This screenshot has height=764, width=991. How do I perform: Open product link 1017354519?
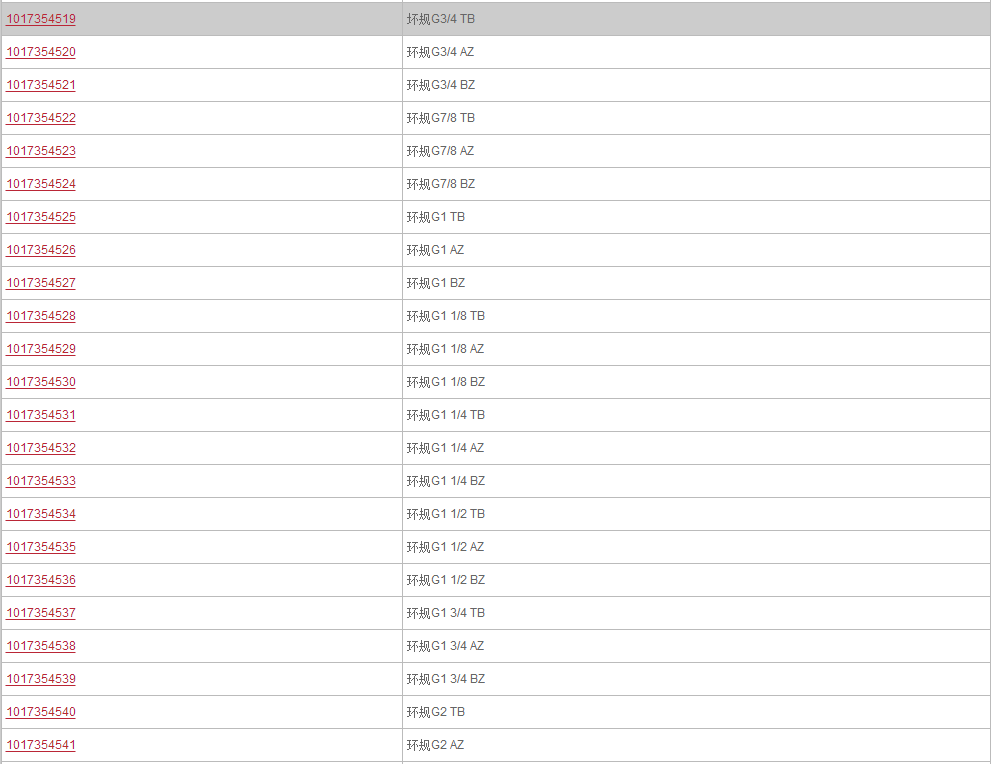point(41,19)
